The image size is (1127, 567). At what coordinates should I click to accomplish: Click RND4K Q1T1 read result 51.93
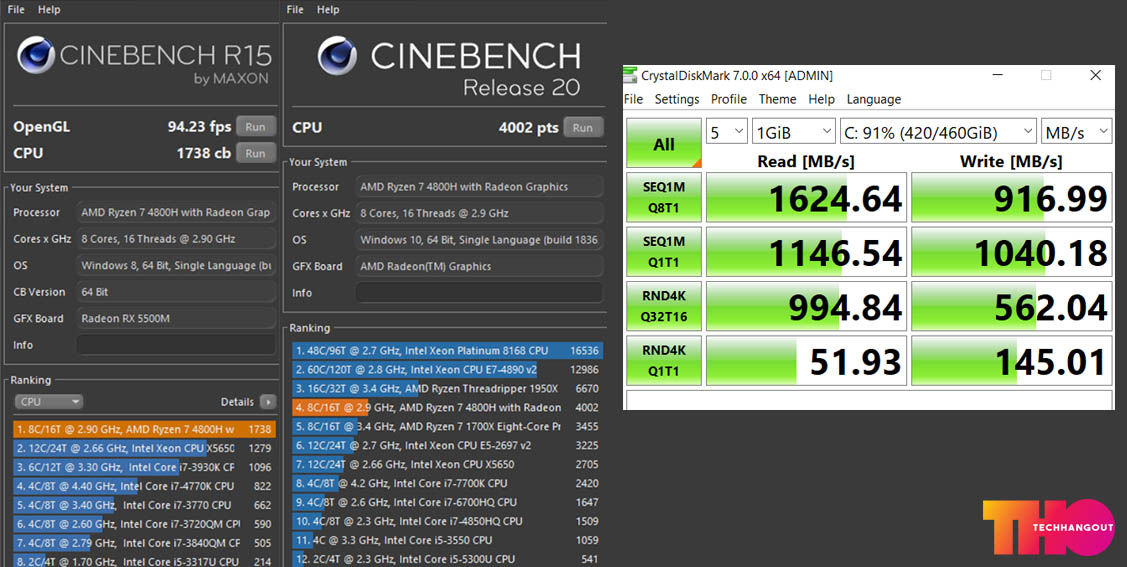806,361
